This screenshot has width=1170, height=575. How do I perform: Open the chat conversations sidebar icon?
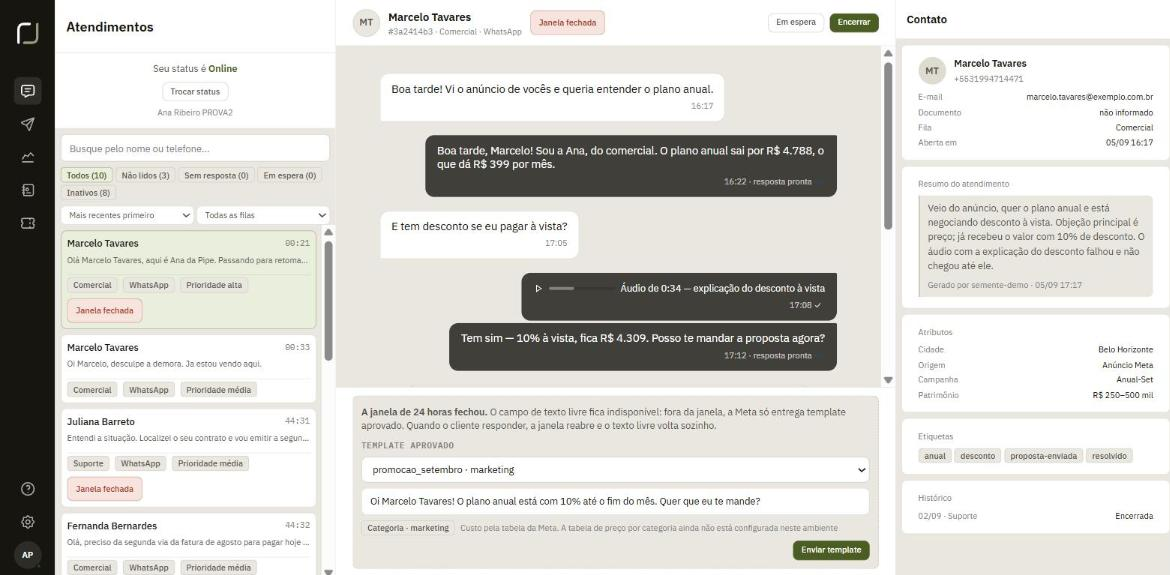pos(28,91)
